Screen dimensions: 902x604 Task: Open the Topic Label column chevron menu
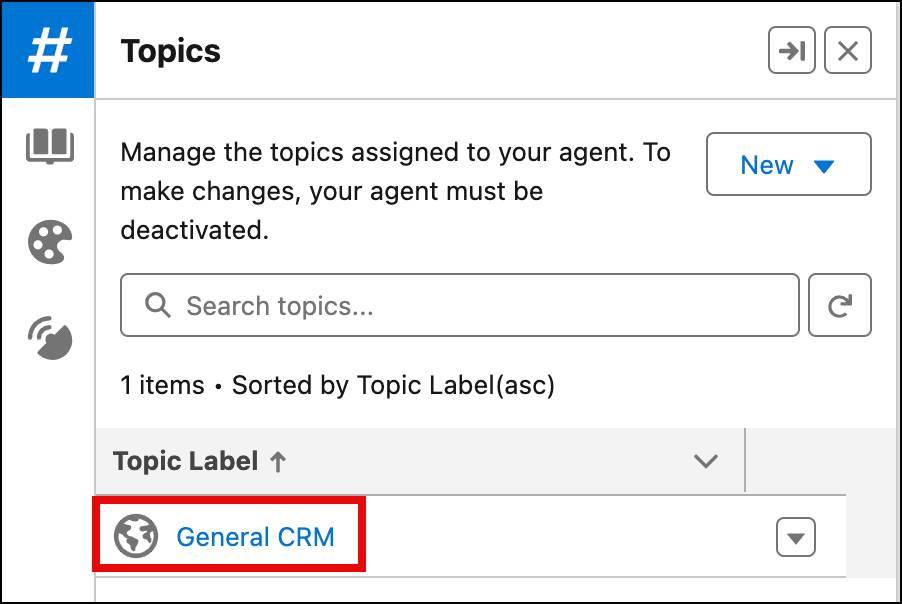point(706,461)
